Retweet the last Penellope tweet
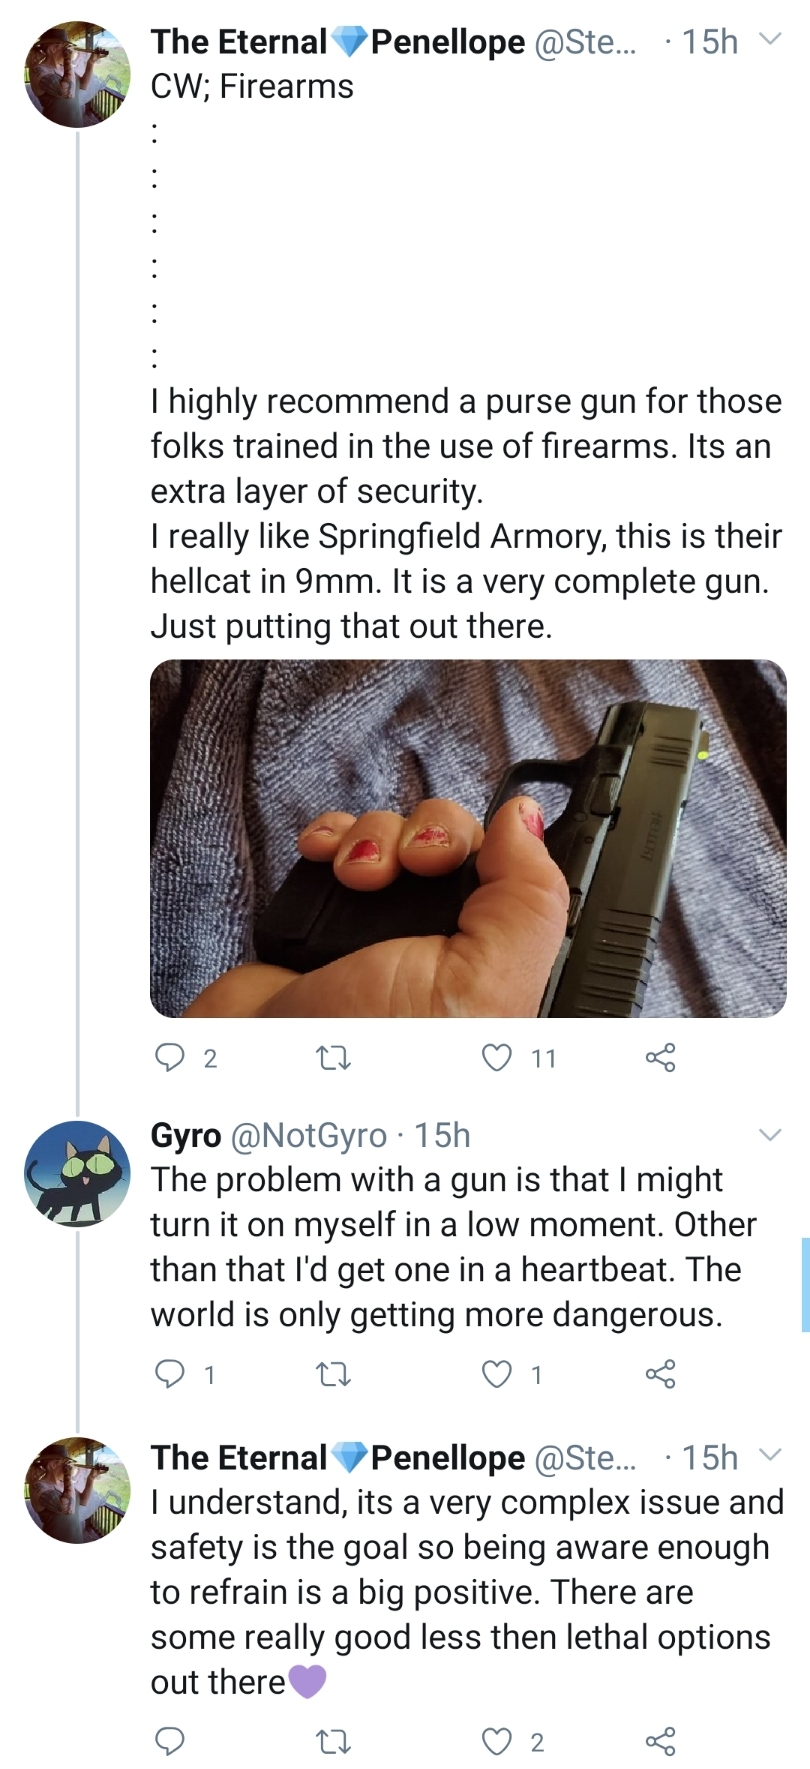The width and height of the screenshot is (810, 1769). (x=333, y=1742)
